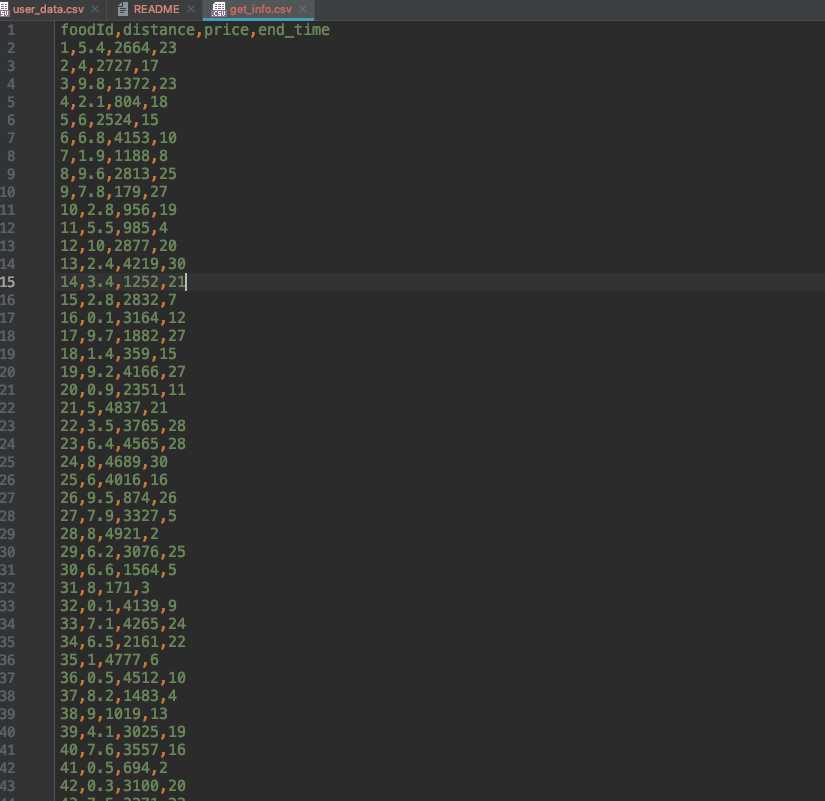Click the row 29,6.2,3076,25
Screen dimensions: 825x801
tap(123, 552)
